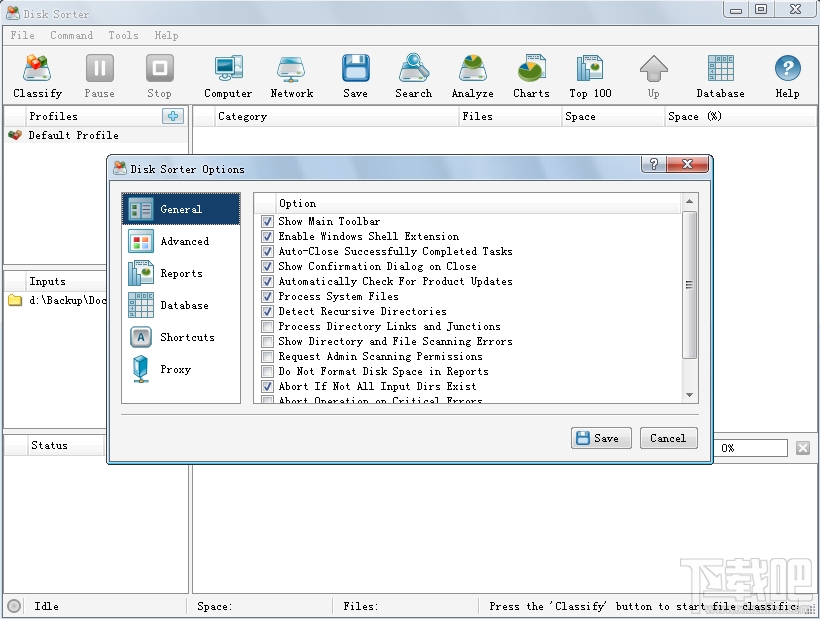Open the Help menu
This screenshot has height=619, width=820.
click(166, 35)
